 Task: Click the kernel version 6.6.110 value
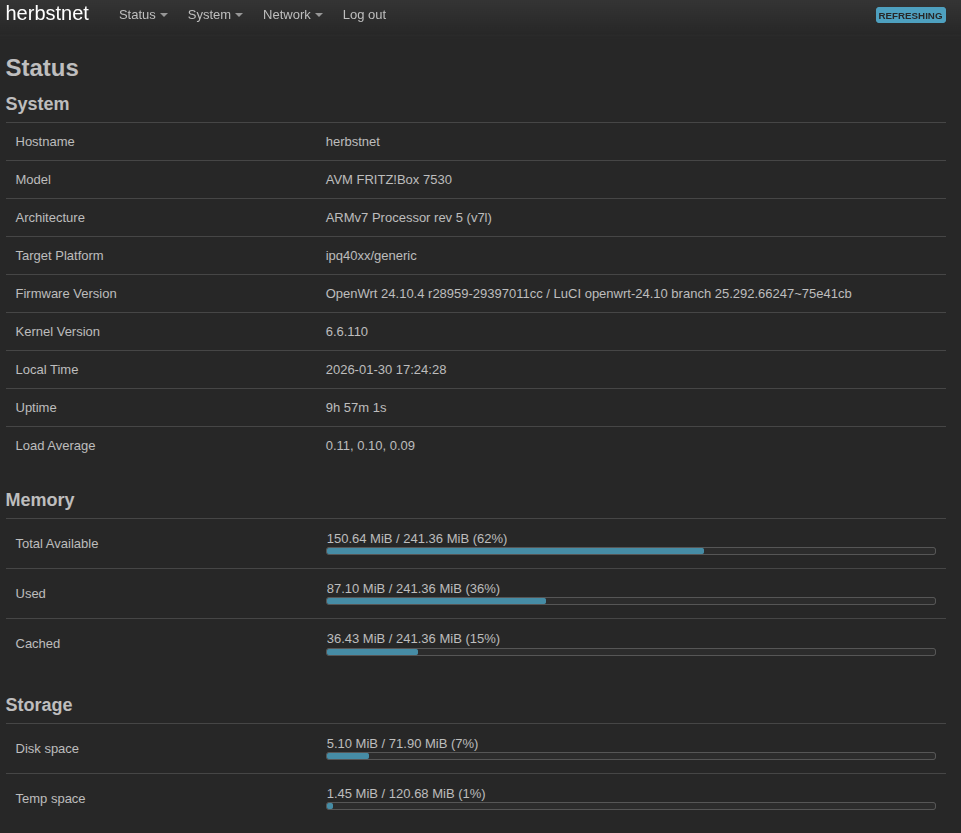point(346,332)
